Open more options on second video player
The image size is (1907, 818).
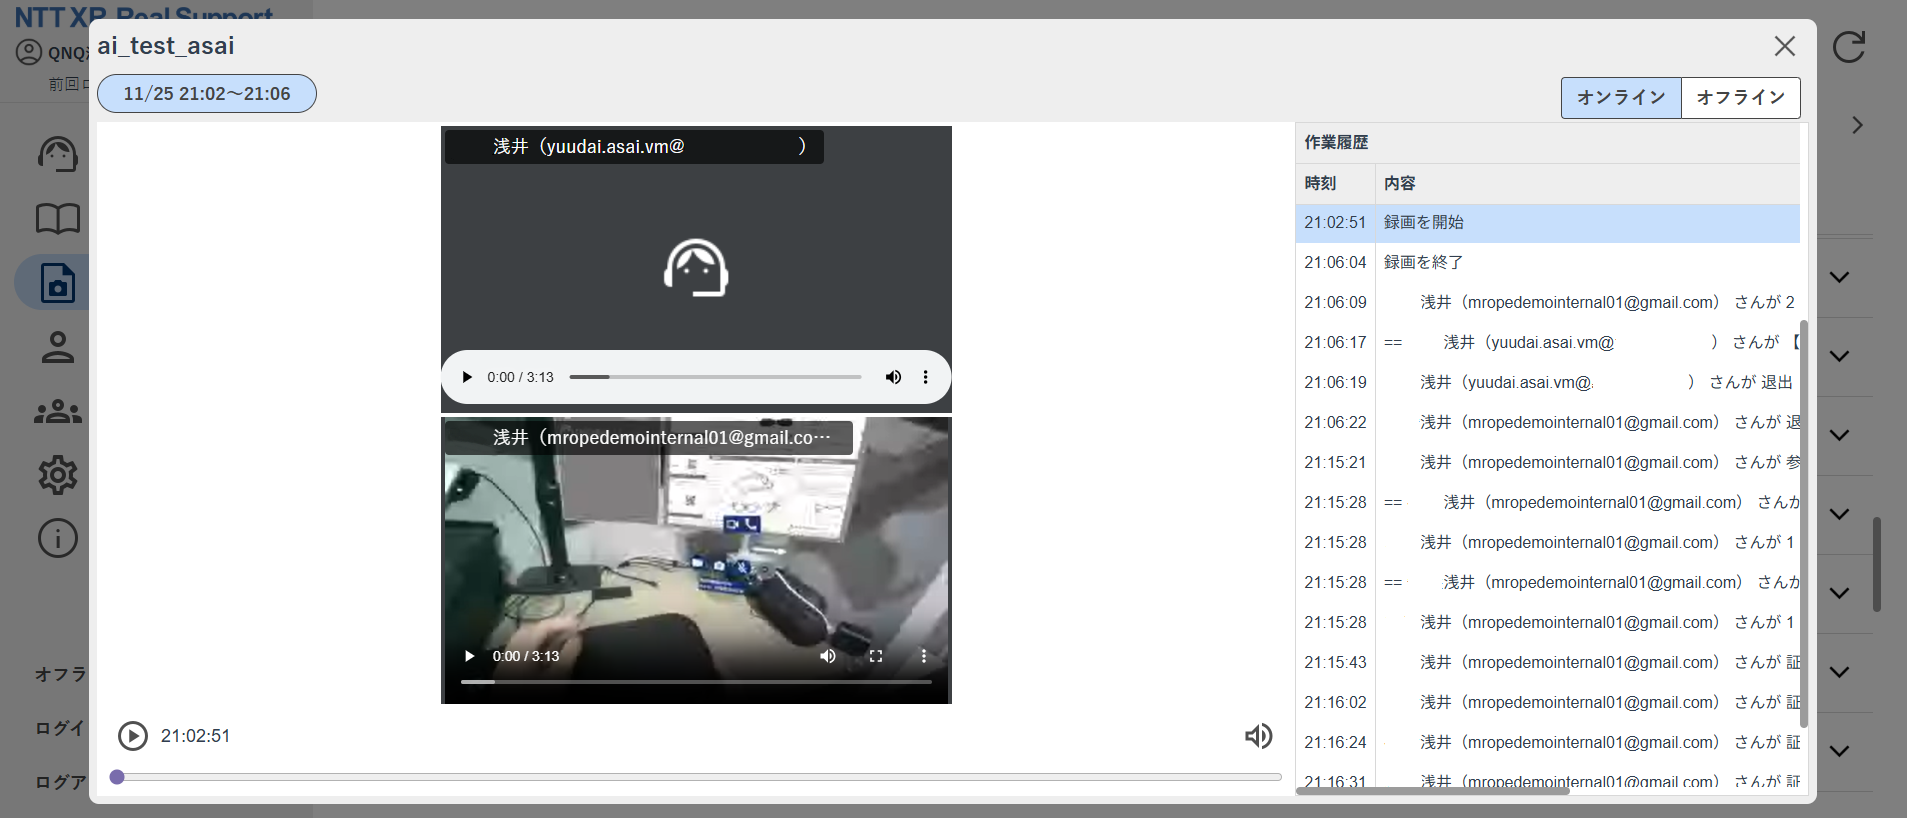(923, 656)
